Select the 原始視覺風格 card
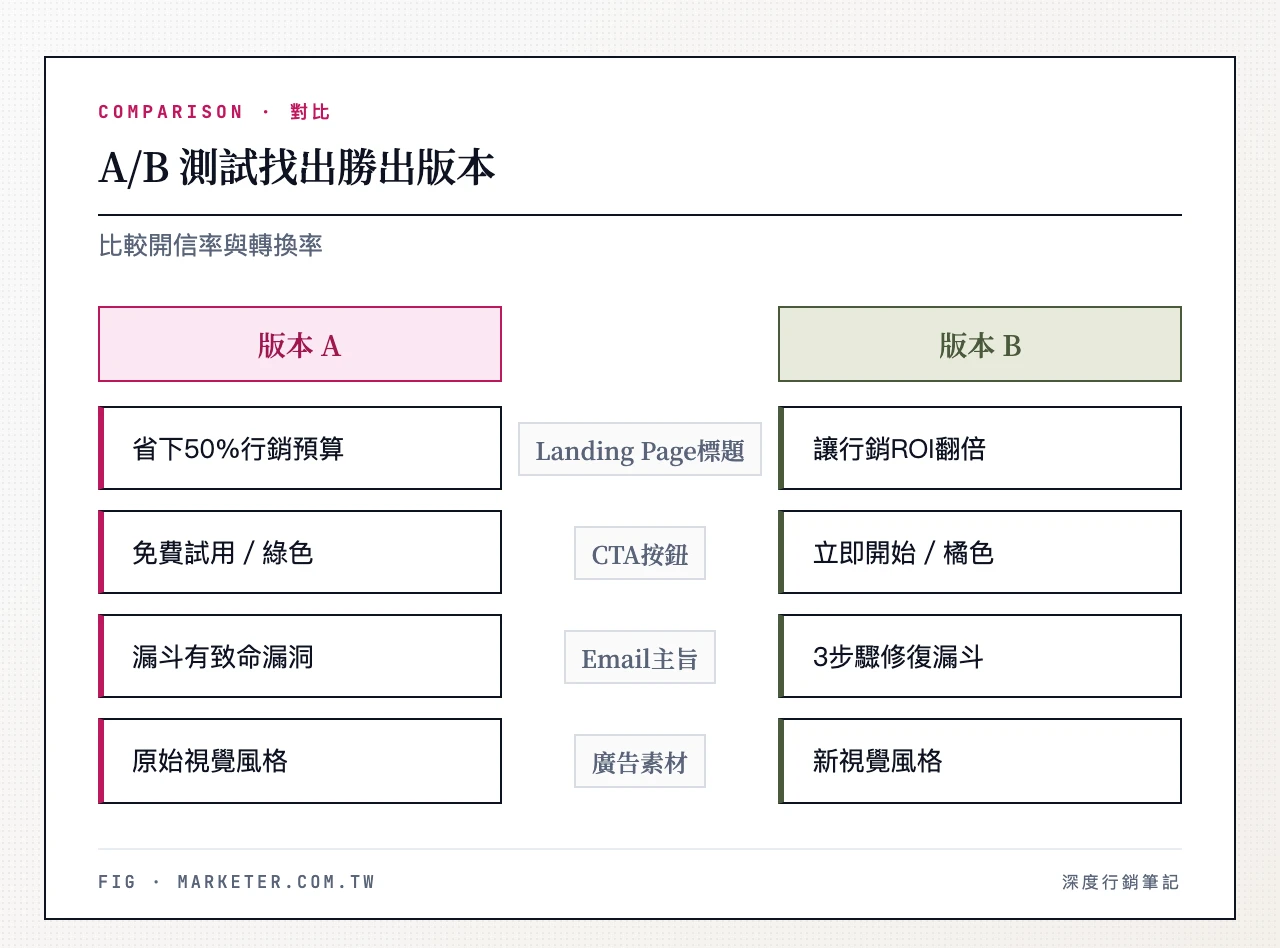This screenshot has height=948, width=1280. click(x=300, y=760)
